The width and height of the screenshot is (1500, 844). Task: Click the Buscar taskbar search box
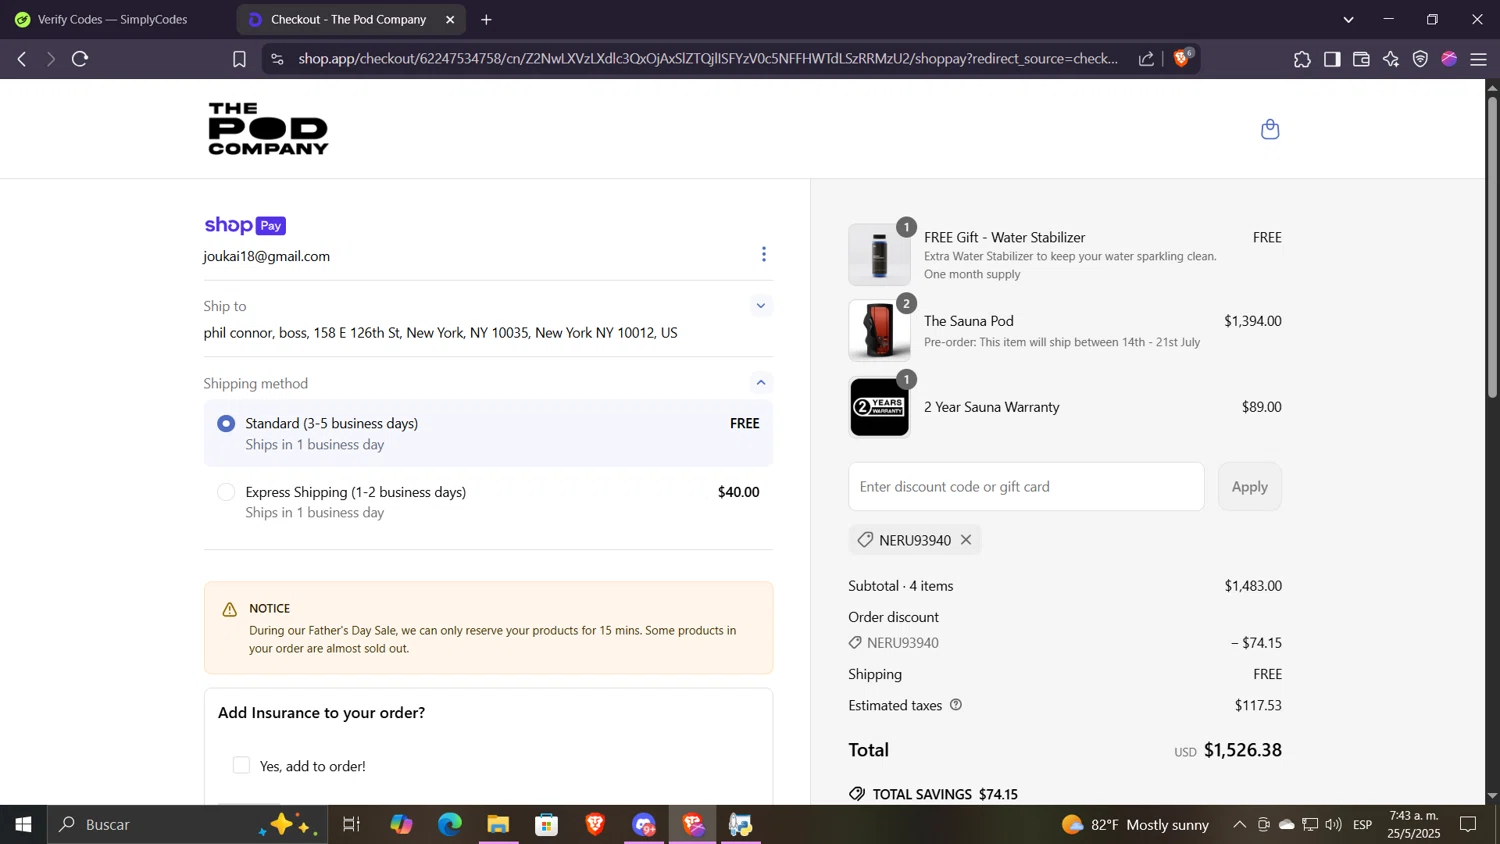point(187,825)
